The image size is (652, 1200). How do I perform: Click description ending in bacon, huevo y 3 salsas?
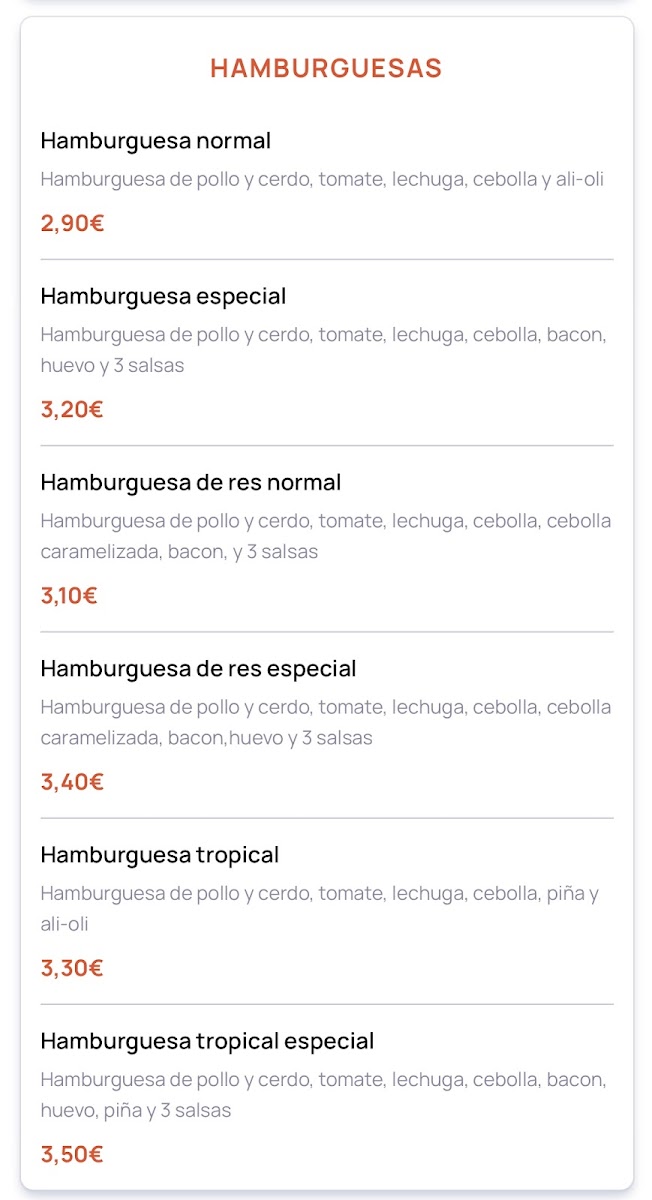point(323,350)
